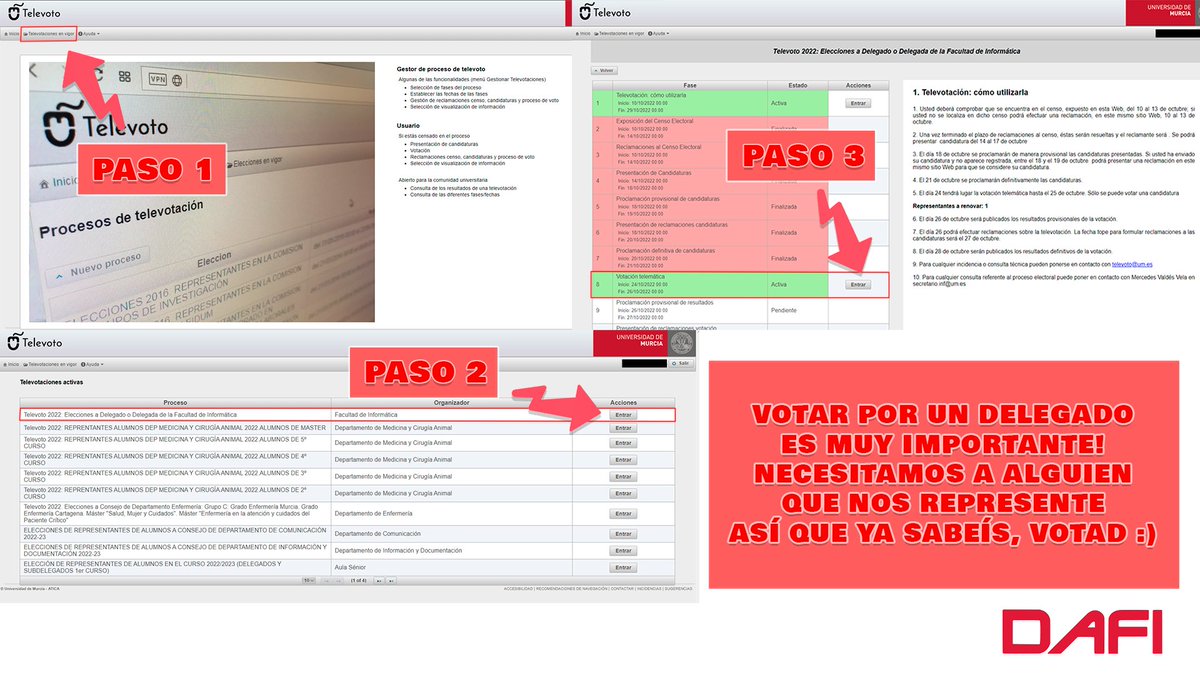Viewport: 1200px width, 675px height.
Task: Click Gestor de proceso de televoto heading
Action: [441, 67]
